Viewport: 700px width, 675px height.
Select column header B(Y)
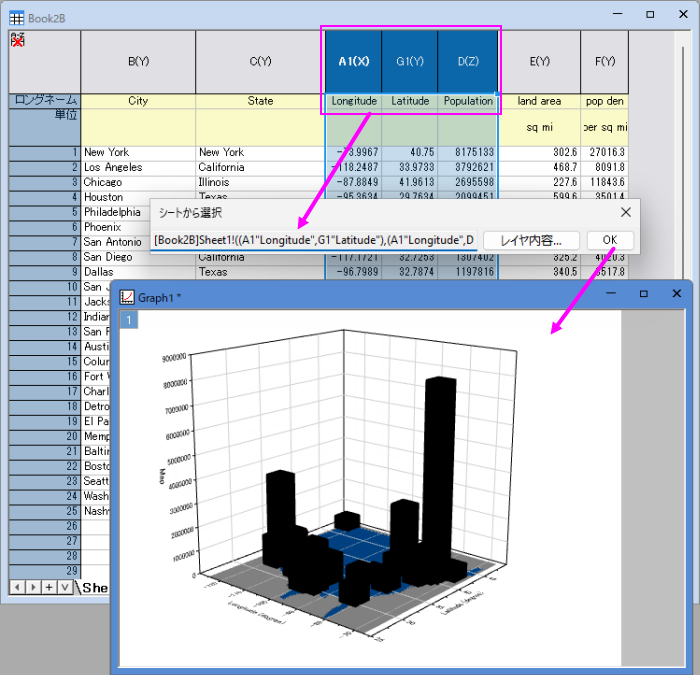tap(138, 62)
